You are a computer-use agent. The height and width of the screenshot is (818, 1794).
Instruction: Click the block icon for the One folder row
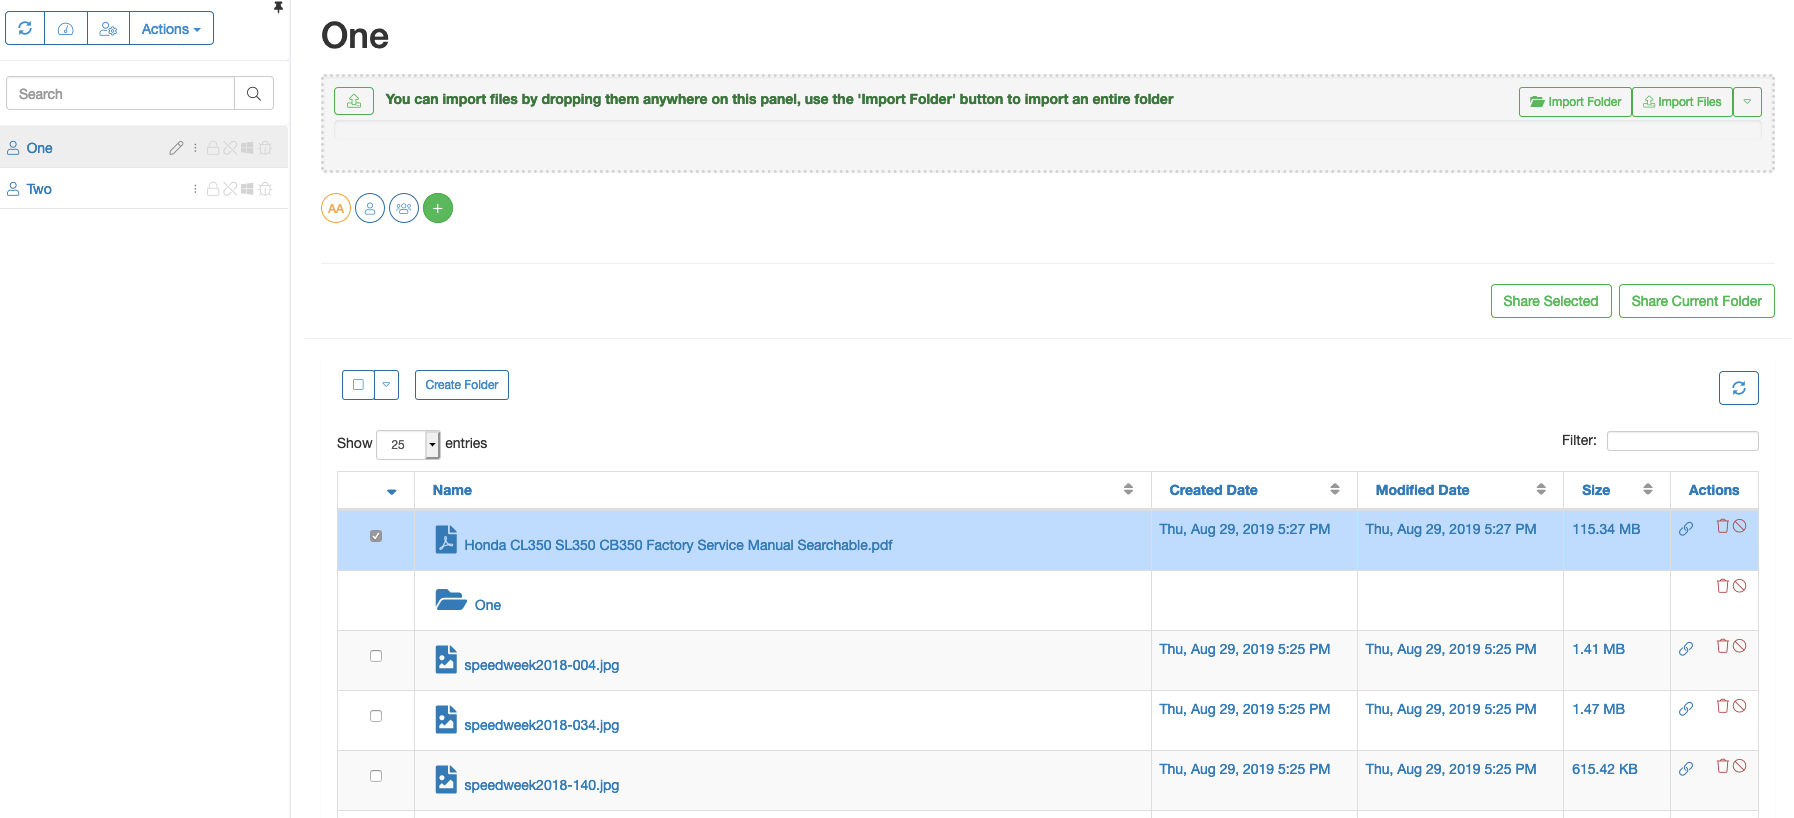[1740, 586]
